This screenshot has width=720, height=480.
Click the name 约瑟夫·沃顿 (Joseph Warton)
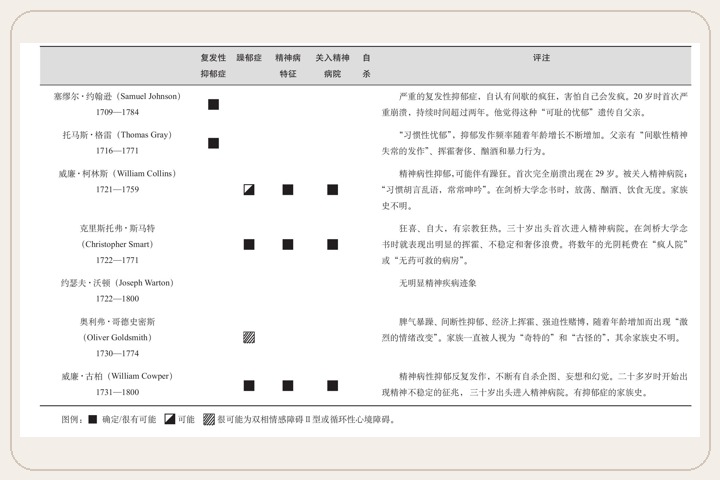(x=118, y=283)
